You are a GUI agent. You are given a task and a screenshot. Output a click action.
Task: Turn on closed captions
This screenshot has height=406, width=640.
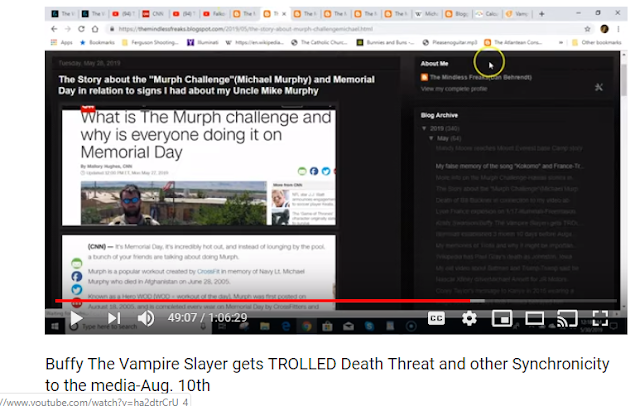[x=436, y=318]
